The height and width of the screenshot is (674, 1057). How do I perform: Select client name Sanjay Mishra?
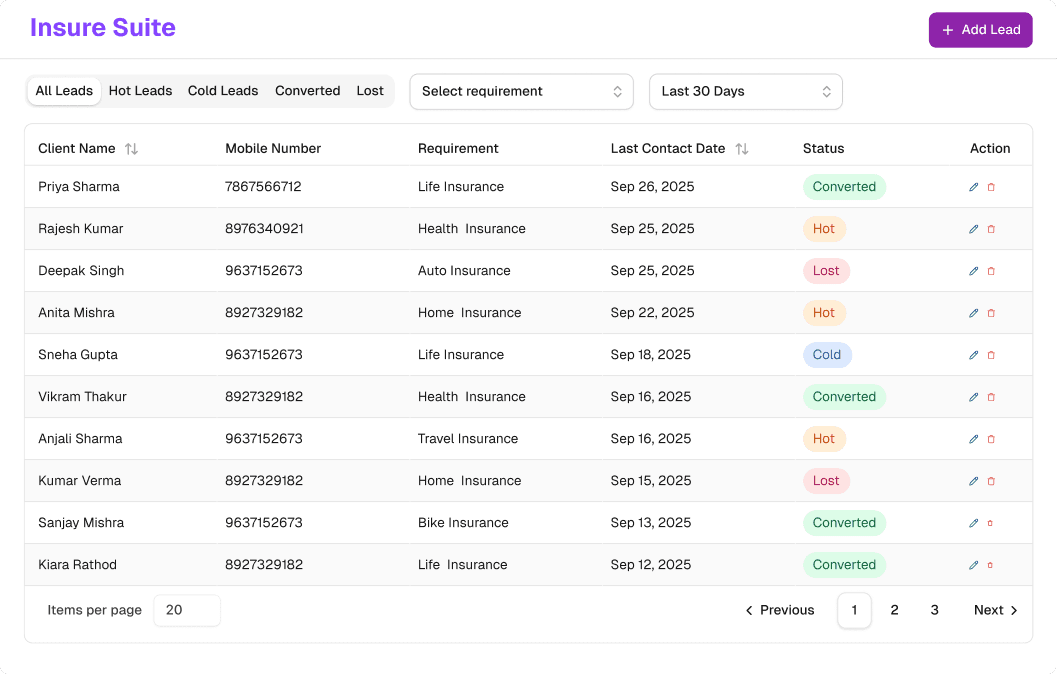(x=81, y=523)
